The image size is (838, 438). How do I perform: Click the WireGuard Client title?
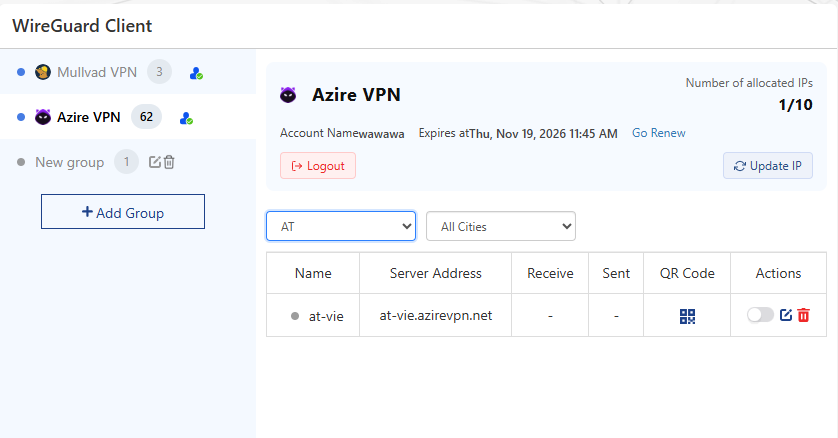[x=82, y=26]
